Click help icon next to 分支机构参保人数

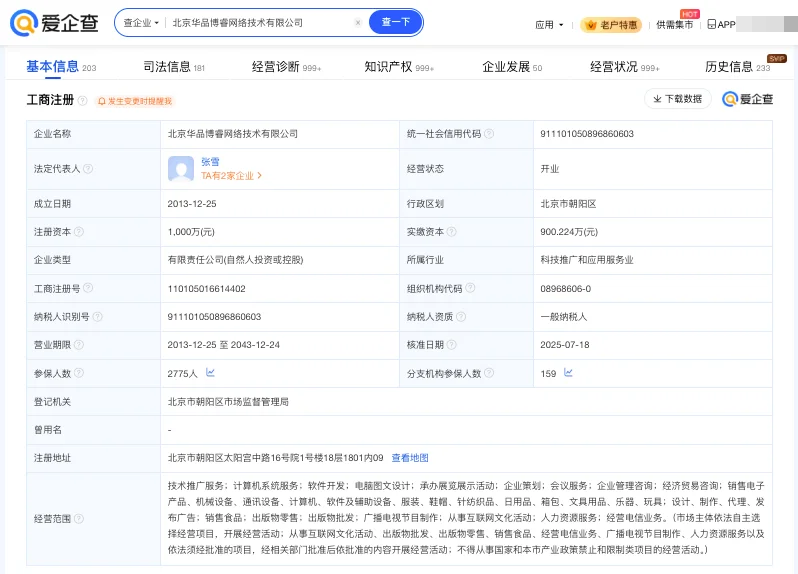coord(489,373)
